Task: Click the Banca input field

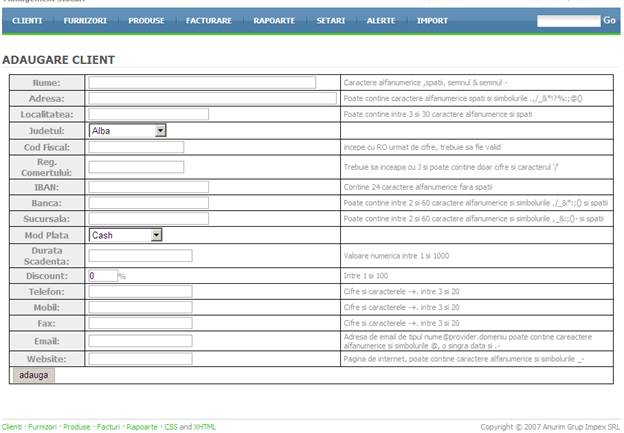Action: [x=148, y=203]
